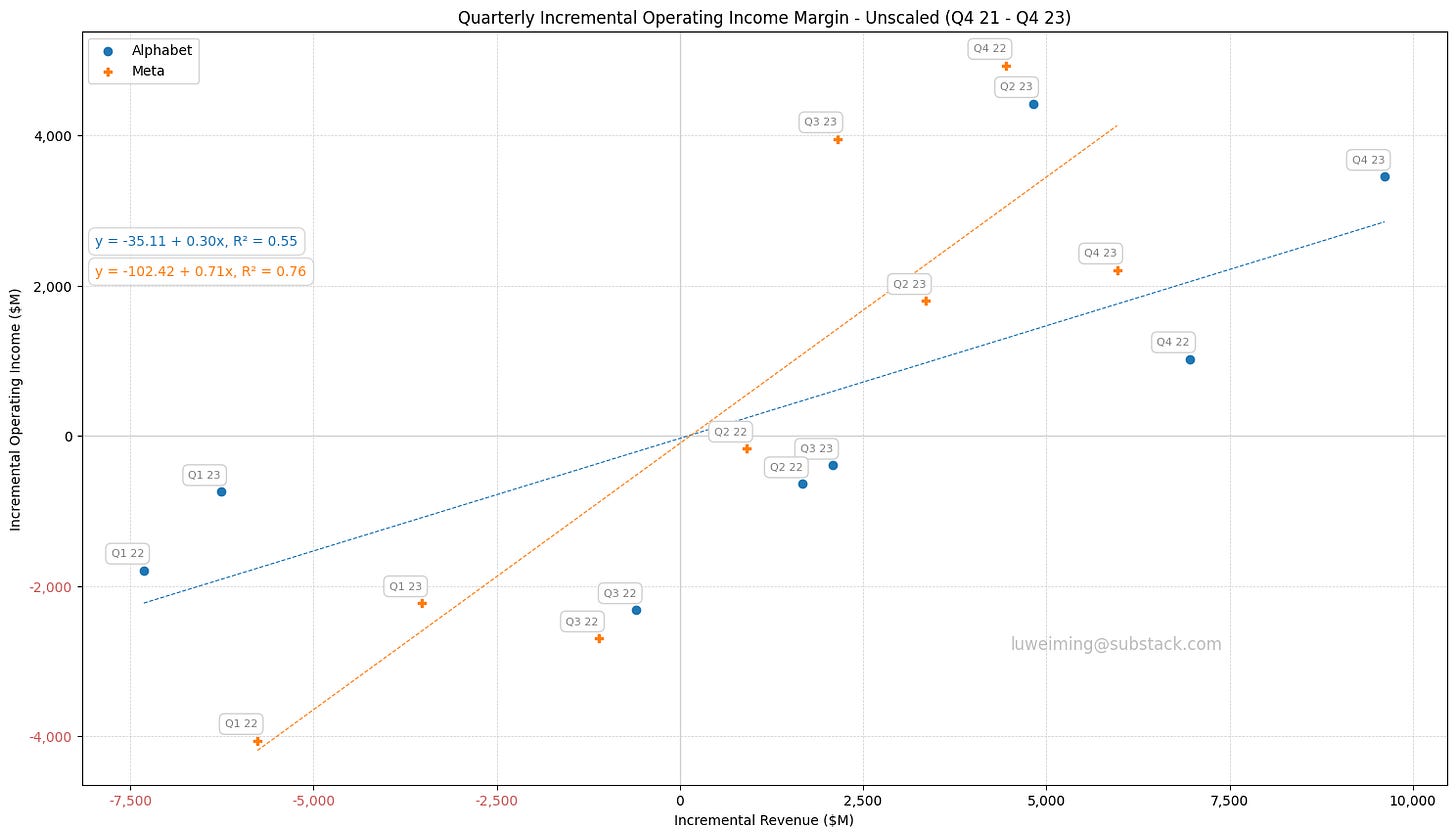Screen dimensions: 1456x837
Task: Click the orange Meta marker for Q1 23
Action: (x=422, y=604)
